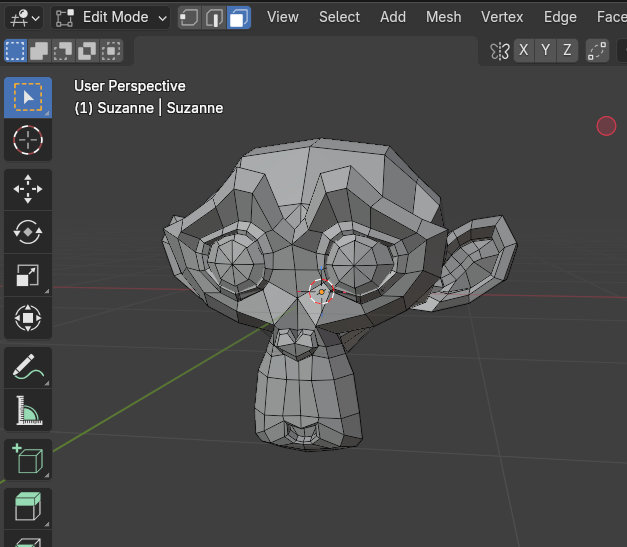Choose subtract selection mode
The width and height of the screenshot is (627, 547).
click(x=63, y=51)
